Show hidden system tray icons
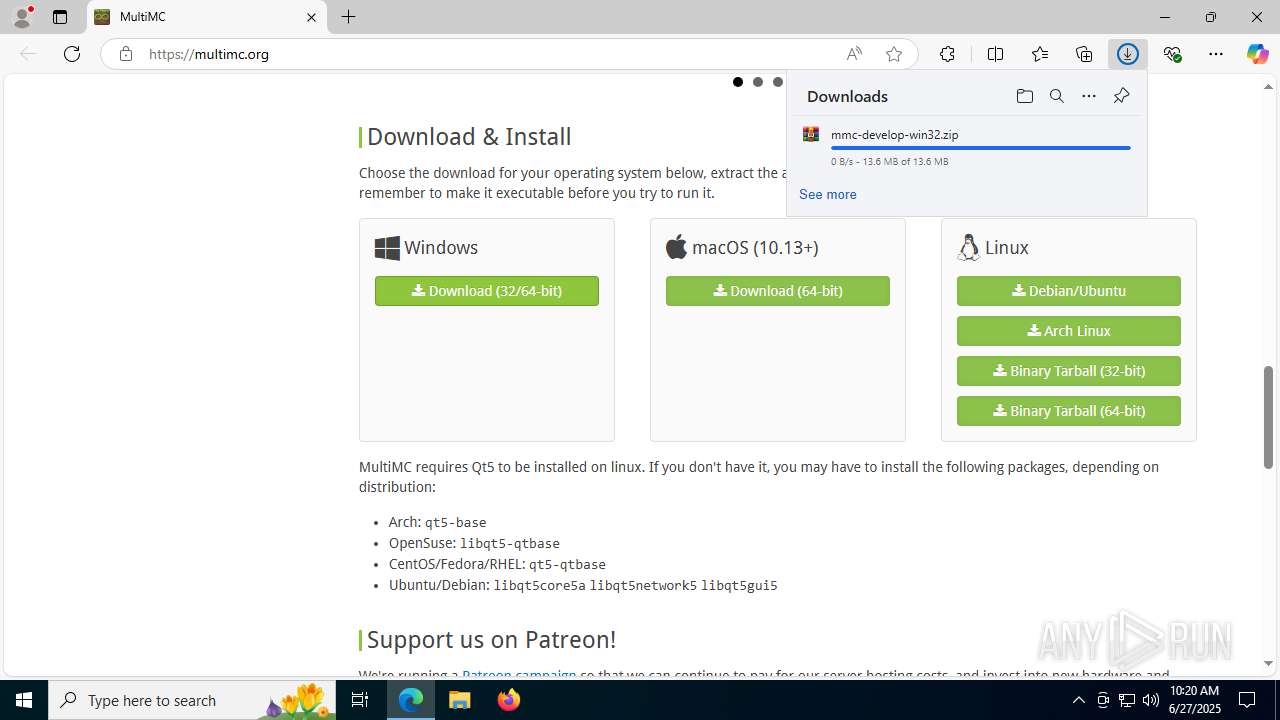This screenshot has width=1280, height=720. click(x=1078, y=700)
